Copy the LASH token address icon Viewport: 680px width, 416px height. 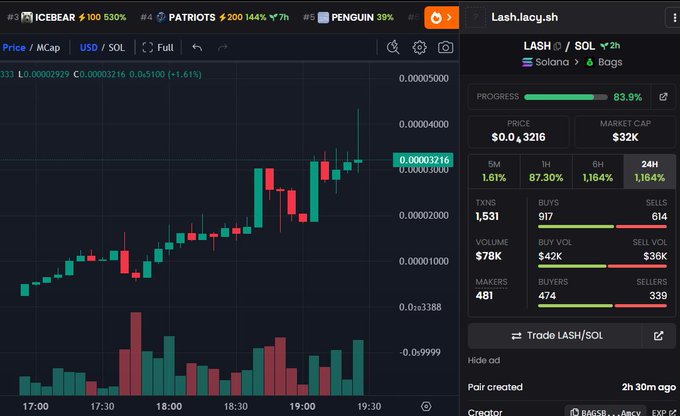pos(557,46)
